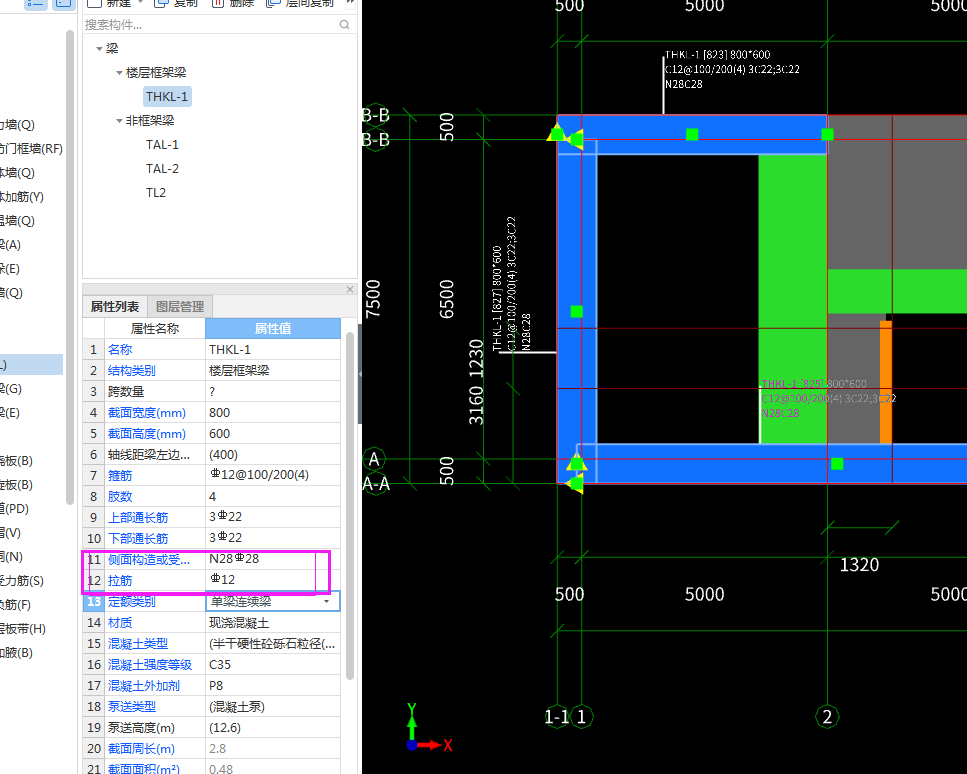Click the 截面宽度 value cell showing 800

[x=272, y=413]
